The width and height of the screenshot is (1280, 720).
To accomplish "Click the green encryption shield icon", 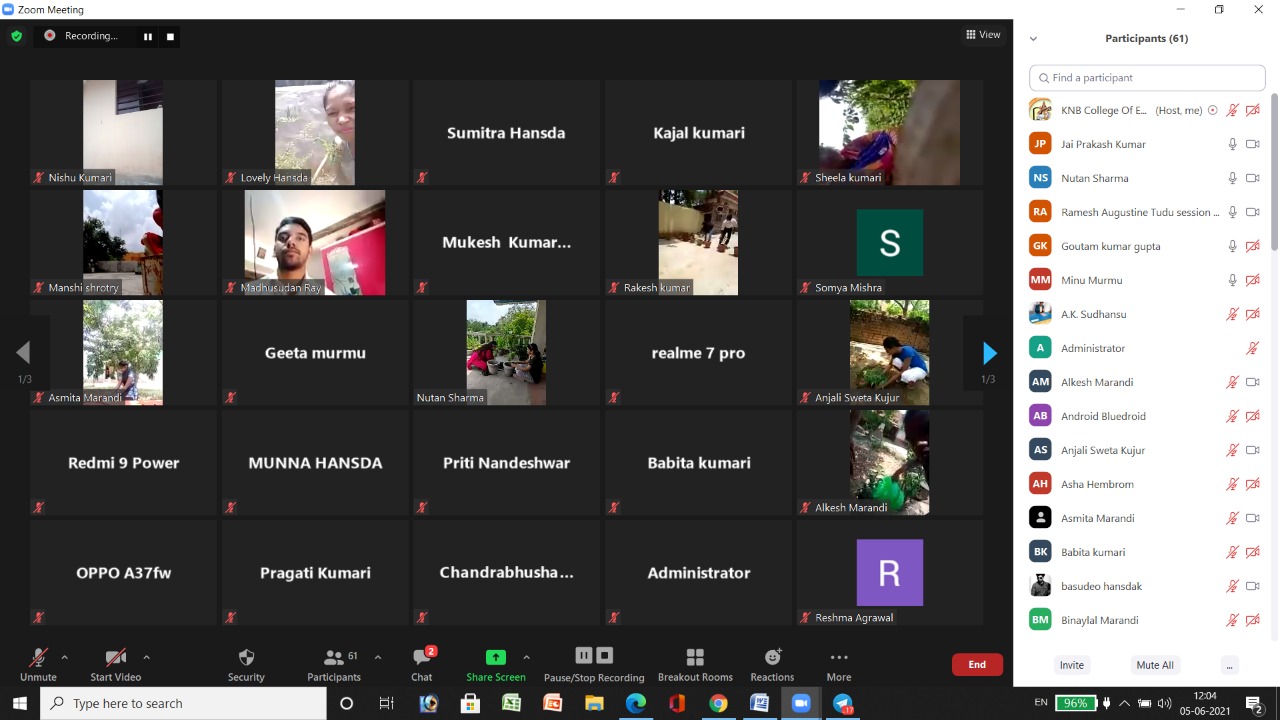I will click(x=16, y=36).
